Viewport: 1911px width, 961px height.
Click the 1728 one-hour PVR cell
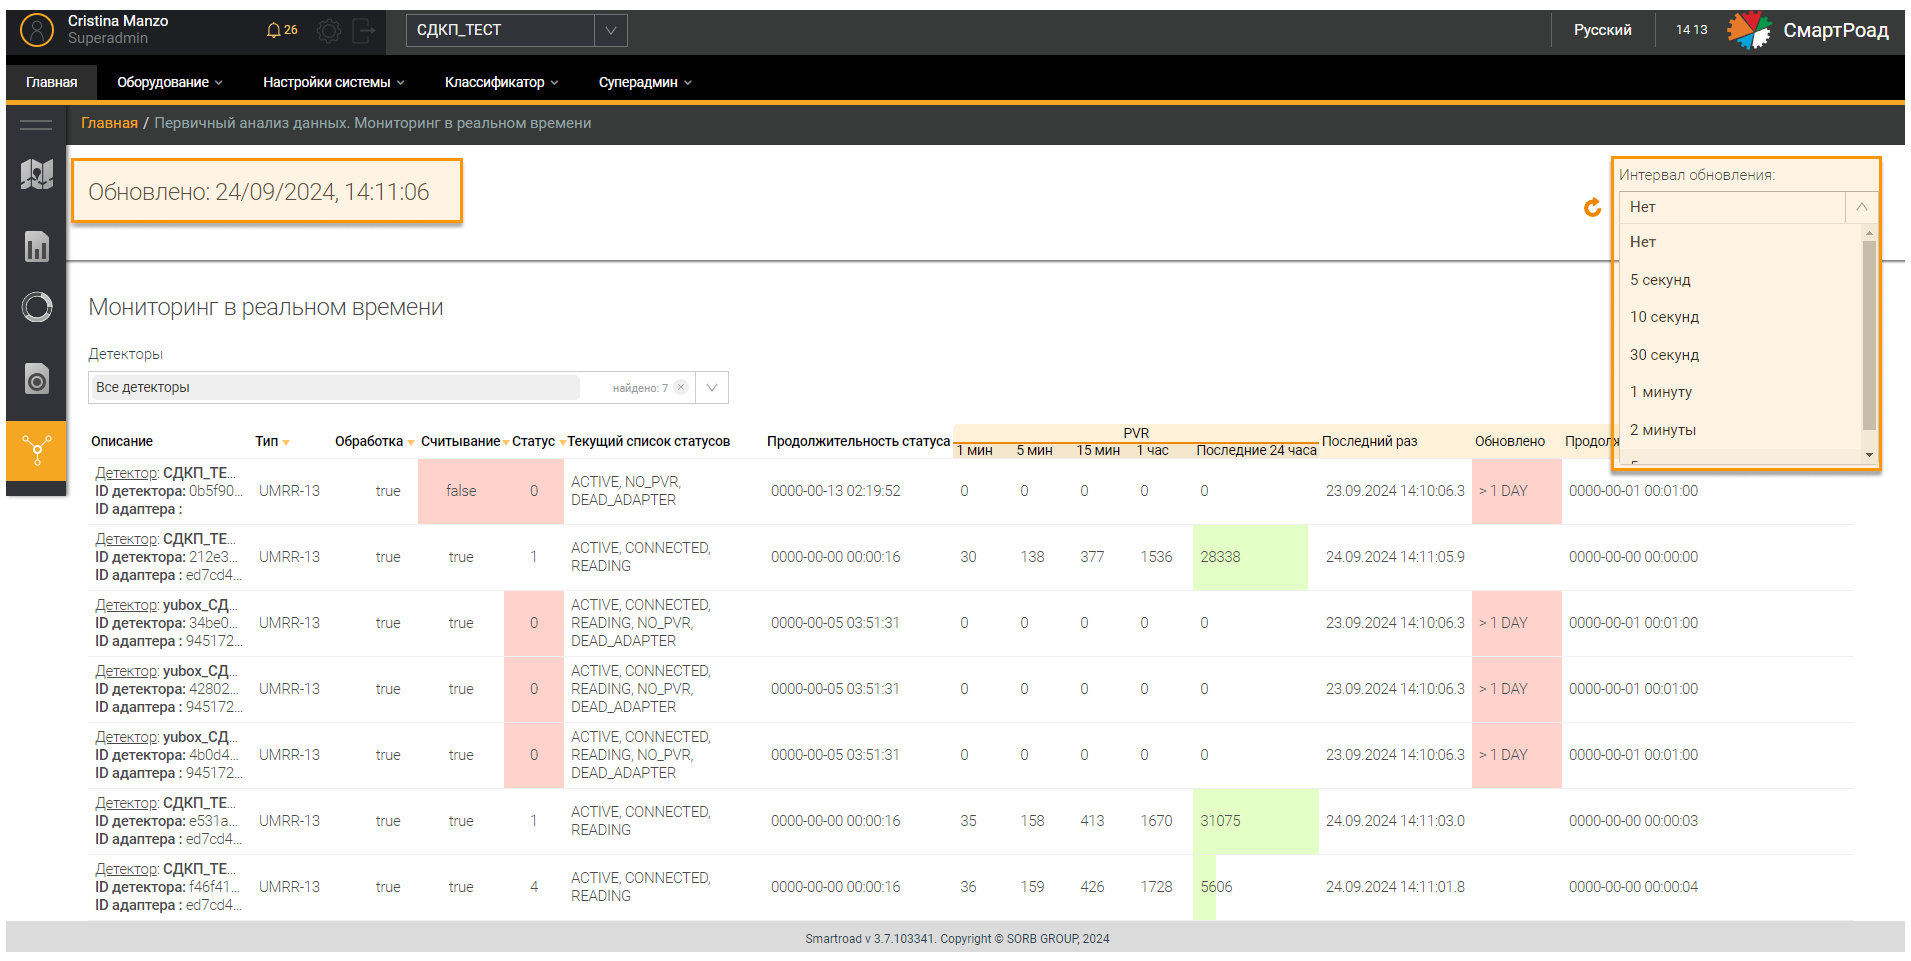[1156, 887]
